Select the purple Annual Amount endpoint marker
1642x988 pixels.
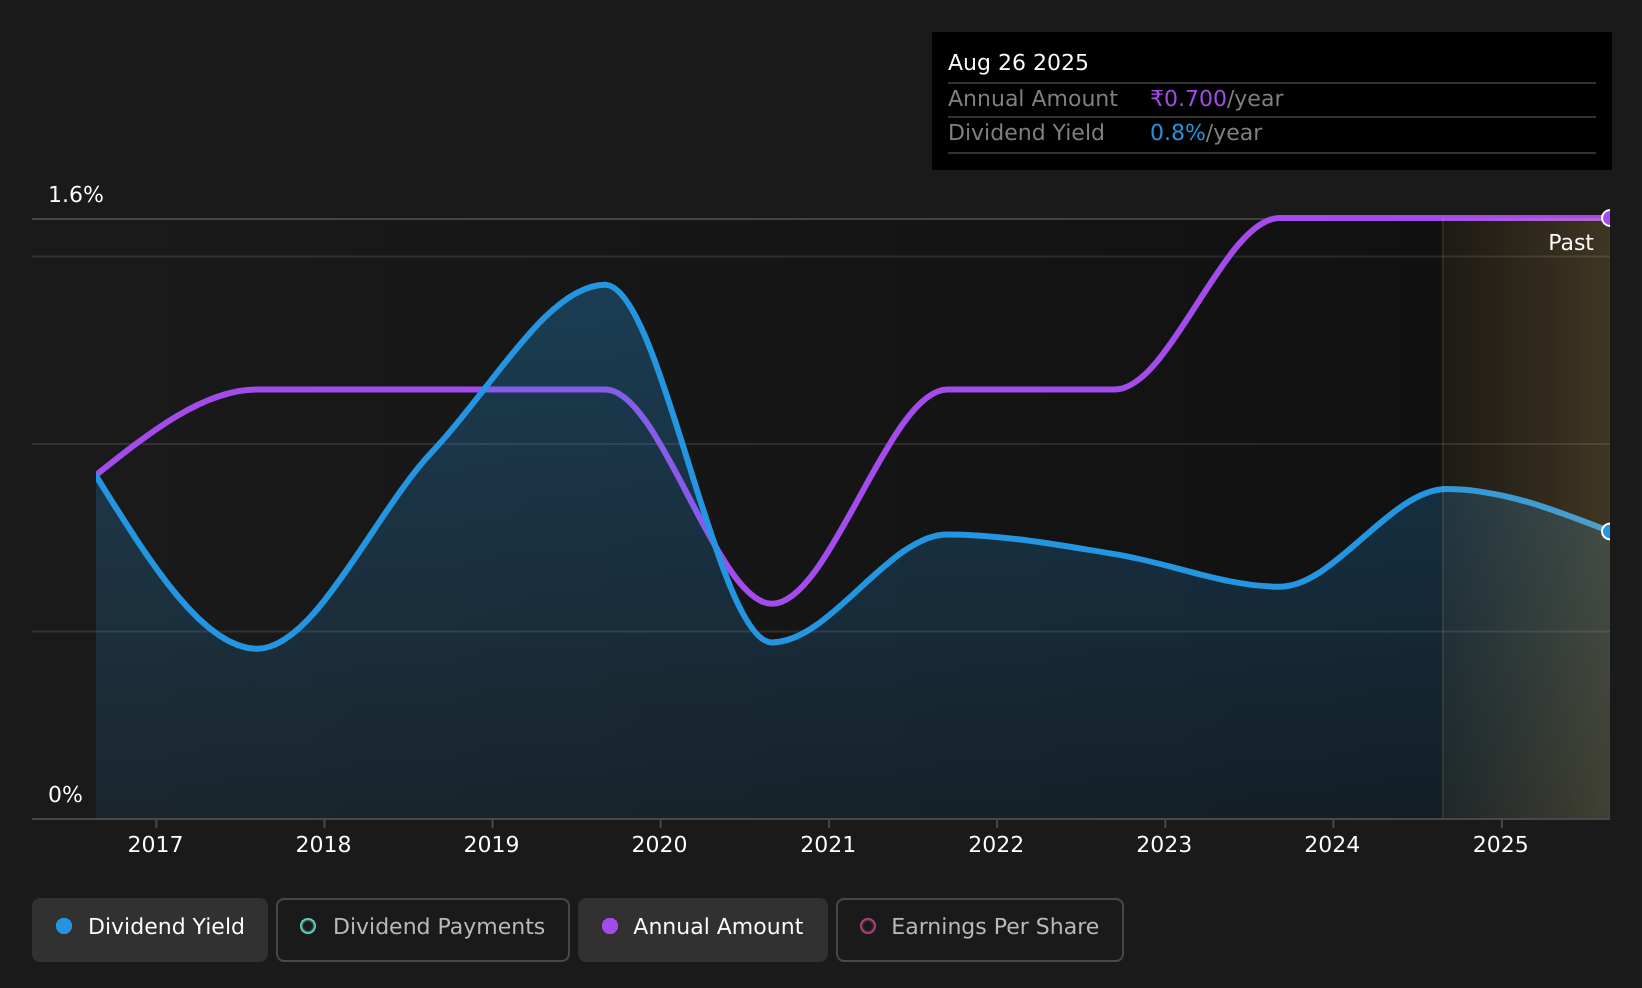[x=1608, y=218]
